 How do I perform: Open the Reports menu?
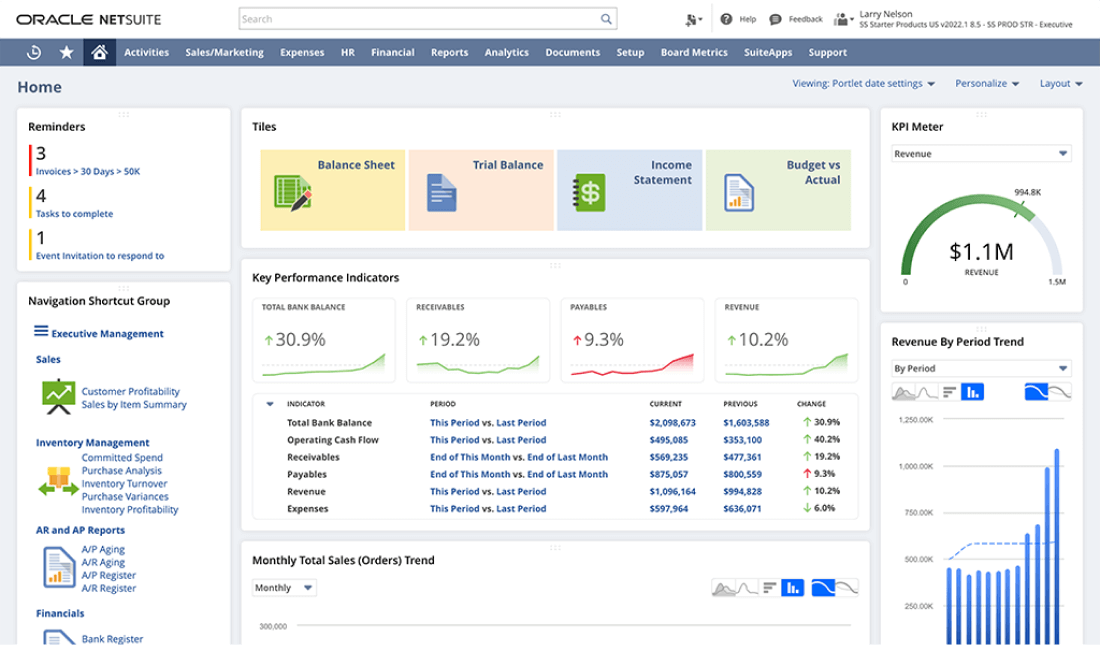pyautogui.click(x=449, y=52)
